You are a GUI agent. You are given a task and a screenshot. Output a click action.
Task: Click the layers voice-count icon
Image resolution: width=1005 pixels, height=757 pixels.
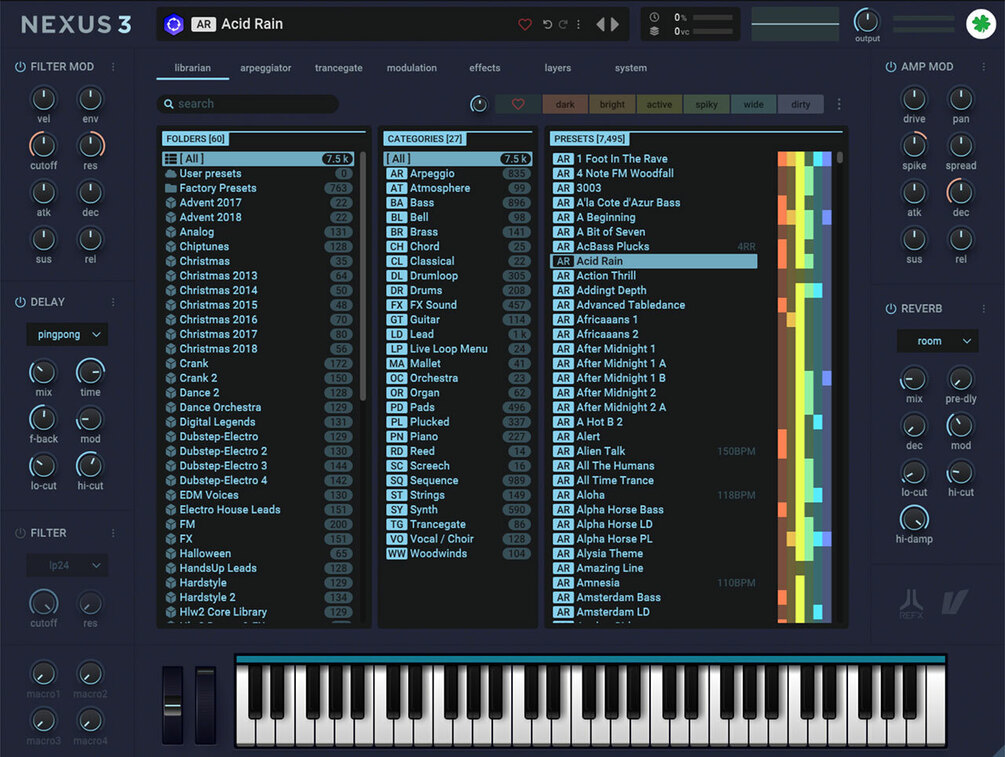click(x=654, y=31)
